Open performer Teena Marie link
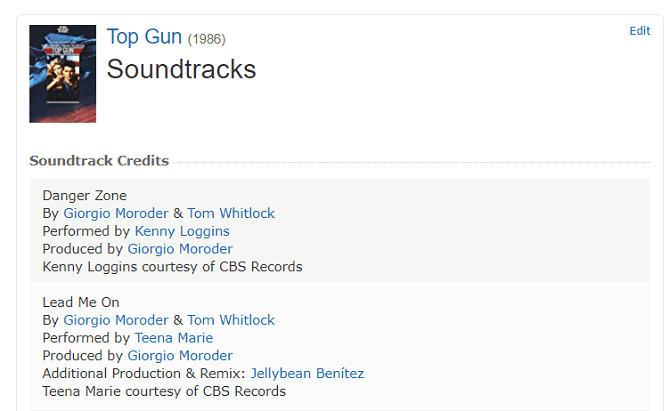The image size is (670, 411). click(174, 338)
